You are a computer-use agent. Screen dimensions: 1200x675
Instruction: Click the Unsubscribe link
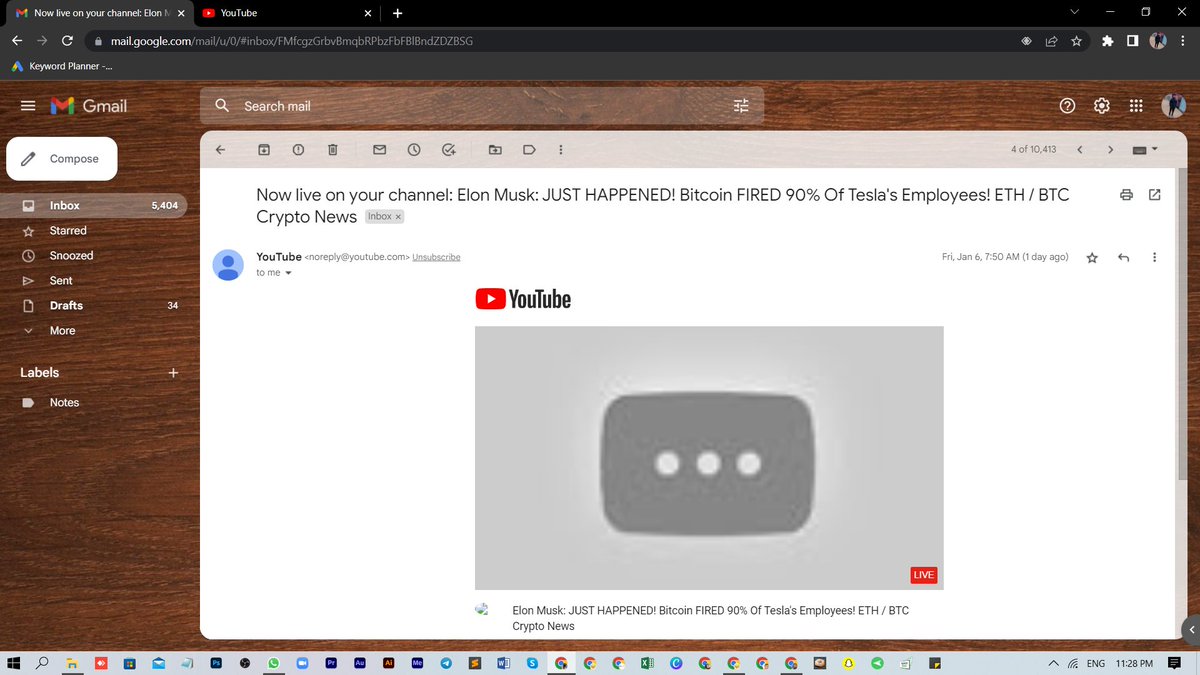click(436, 257)
